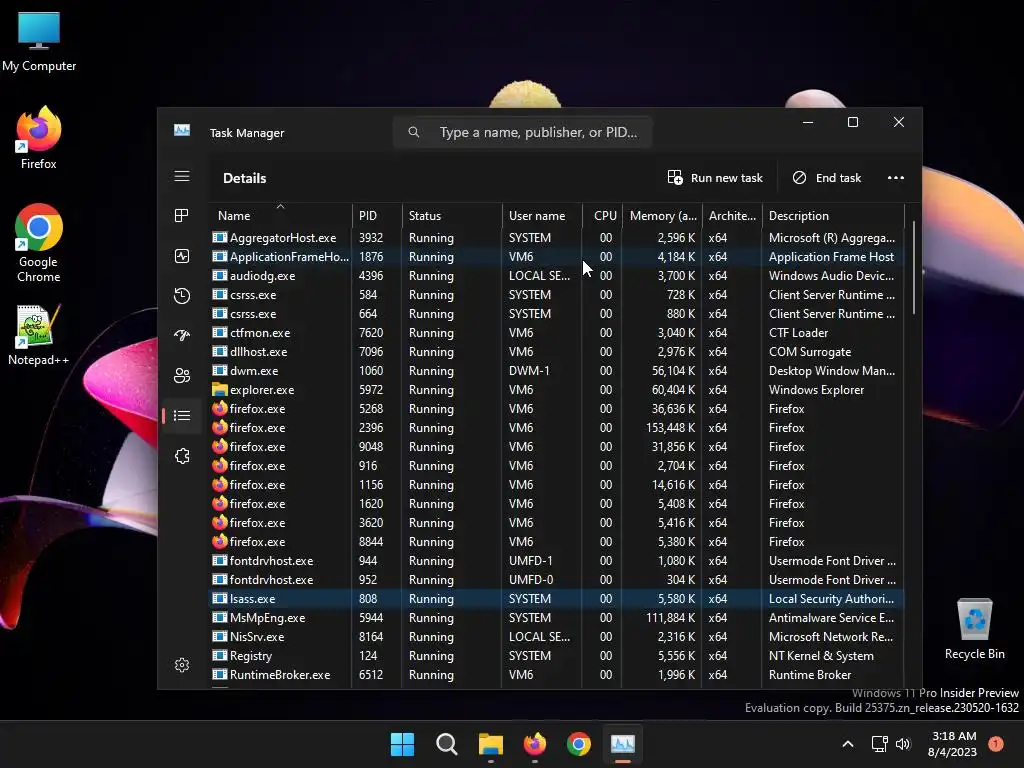Select the Registry process
This screenshot has width=1024, height=768.
(x=556, y=655)
